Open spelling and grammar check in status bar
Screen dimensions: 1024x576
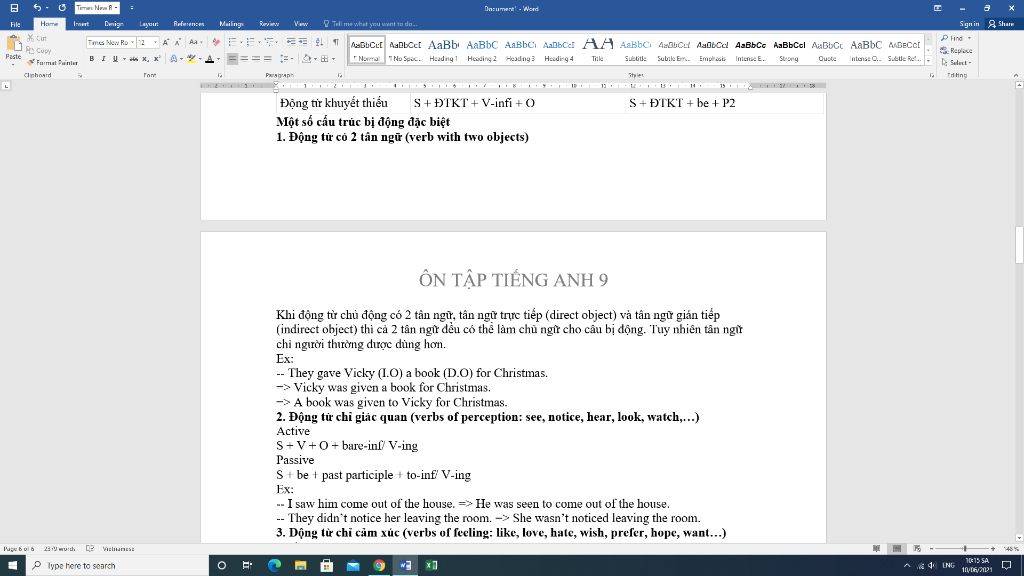[90, 549]
